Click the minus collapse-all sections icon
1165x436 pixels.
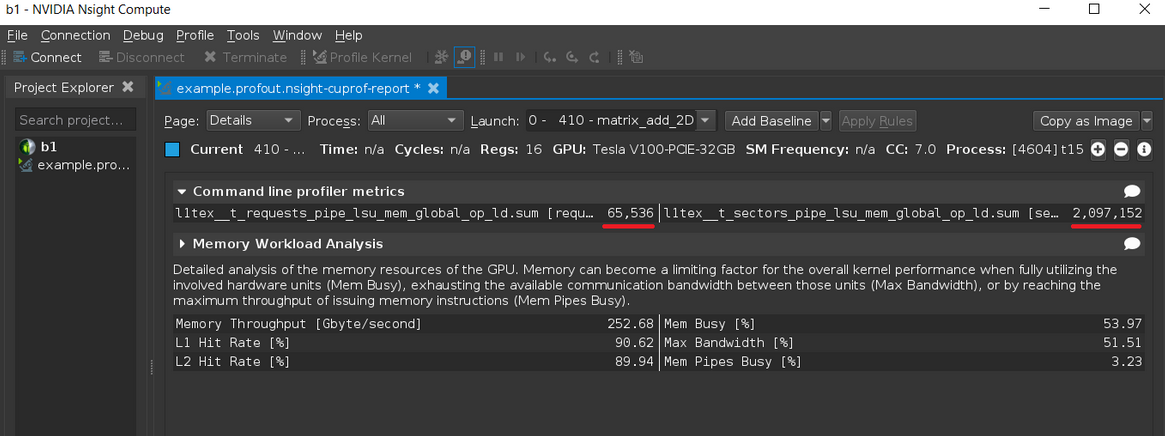click(x=1121, y=149)
